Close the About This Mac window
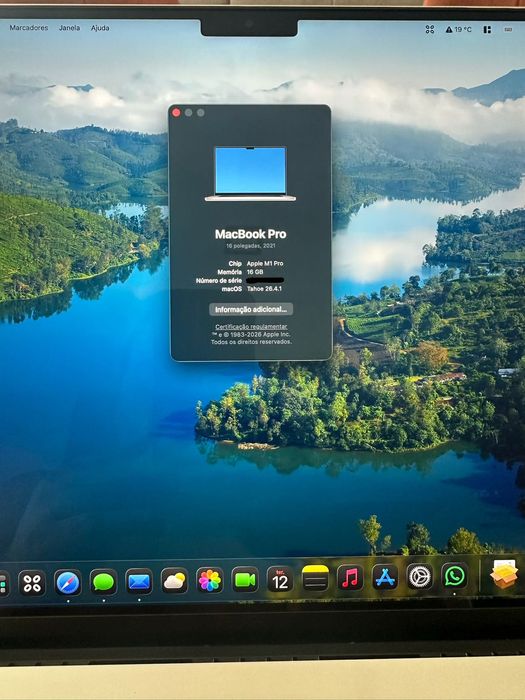 [176, 112]
